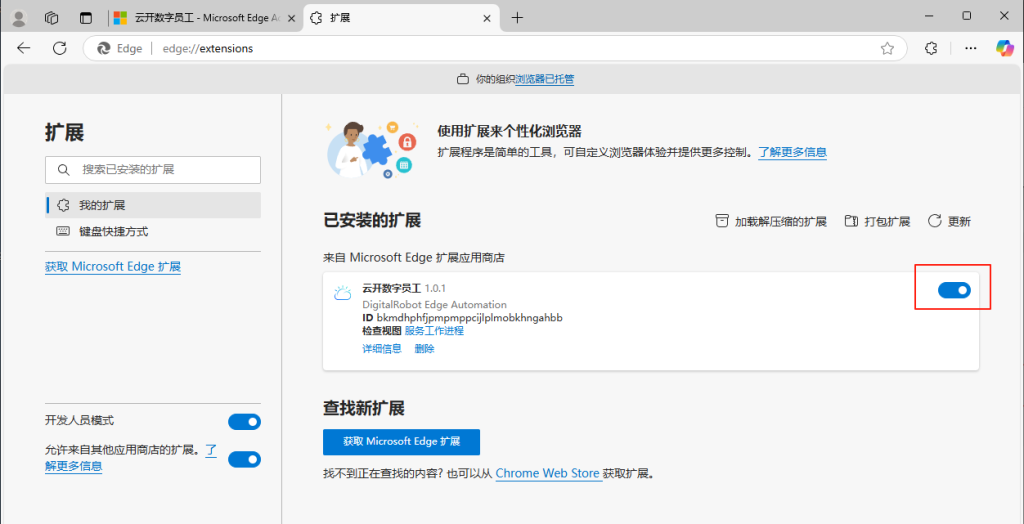Close the 云开数字员工 tab
This screenshot has height=524, width=1024.
[x=291, y=18]
